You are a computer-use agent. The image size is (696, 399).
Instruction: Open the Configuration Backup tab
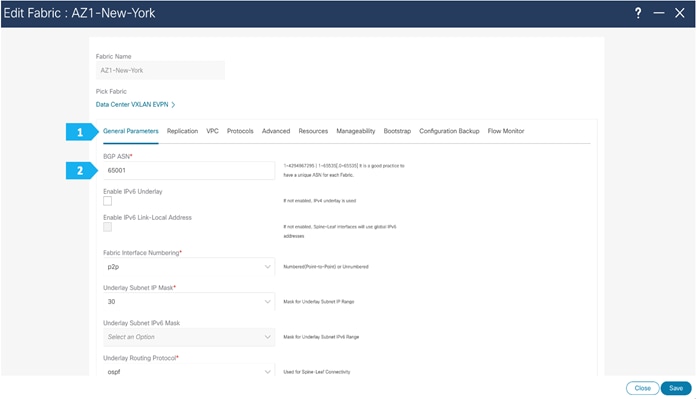coord(449,131)
